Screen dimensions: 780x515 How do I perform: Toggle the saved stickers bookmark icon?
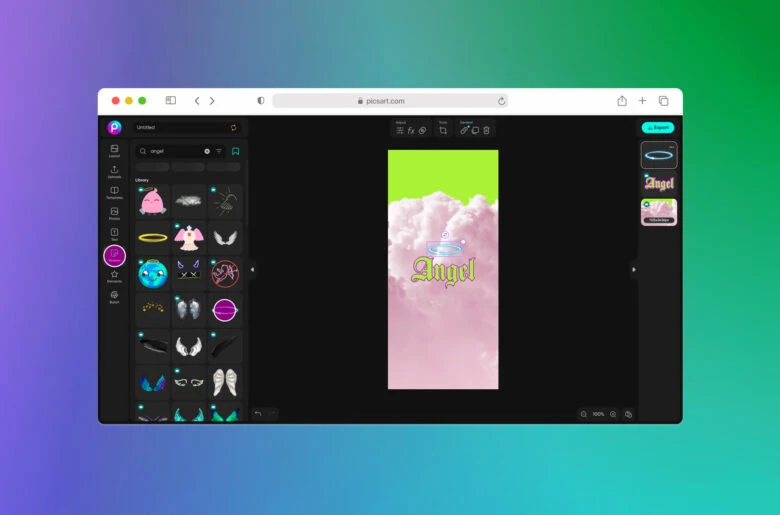click(x=236, y=151)
